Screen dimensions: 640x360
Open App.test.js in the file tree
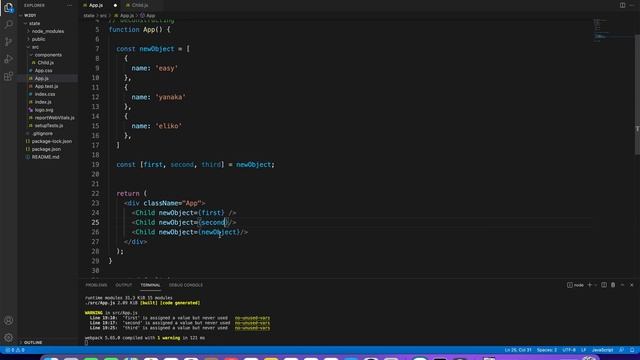pyautogui.click(x=46, y=87)
